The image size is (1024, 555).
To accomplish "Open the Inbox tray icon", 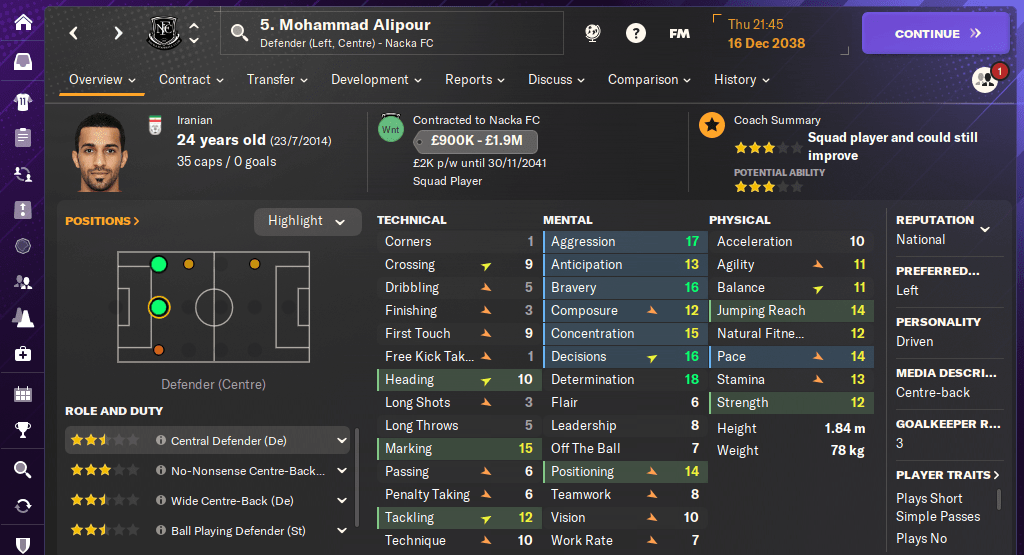I will coord(22,62).
